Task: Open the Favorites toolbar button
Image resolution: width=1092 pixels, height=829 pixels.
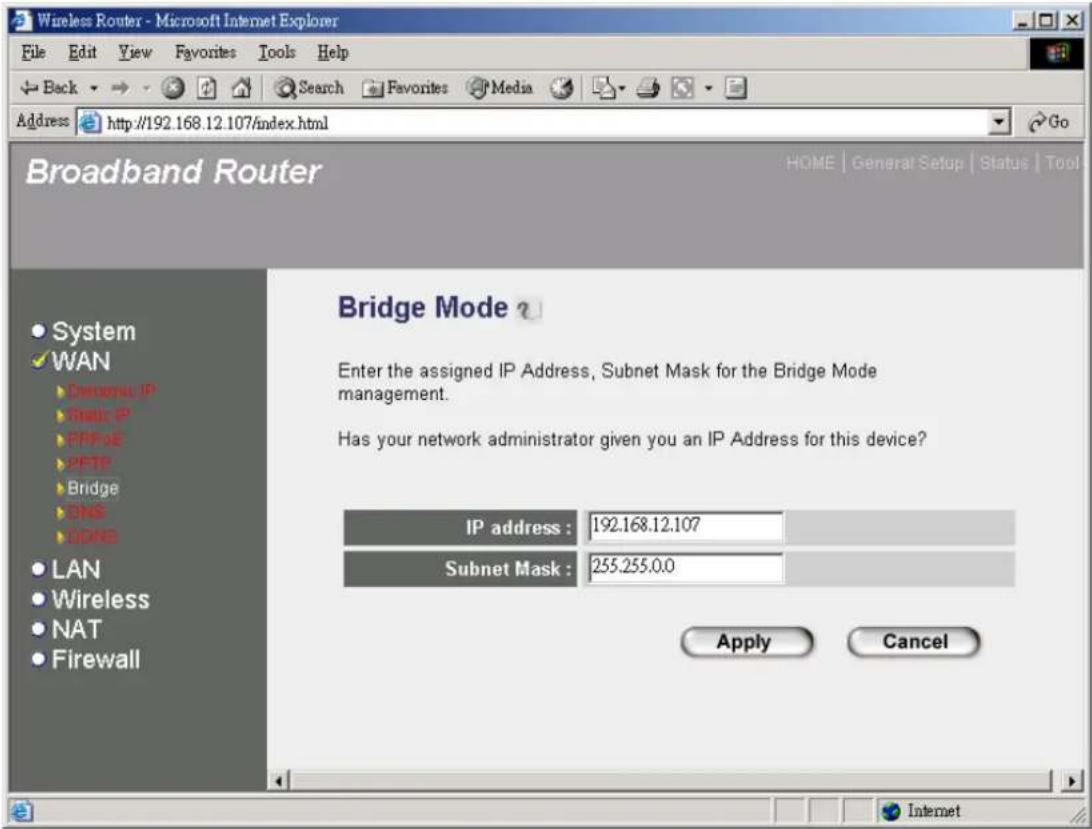Action: pos(405,88)
